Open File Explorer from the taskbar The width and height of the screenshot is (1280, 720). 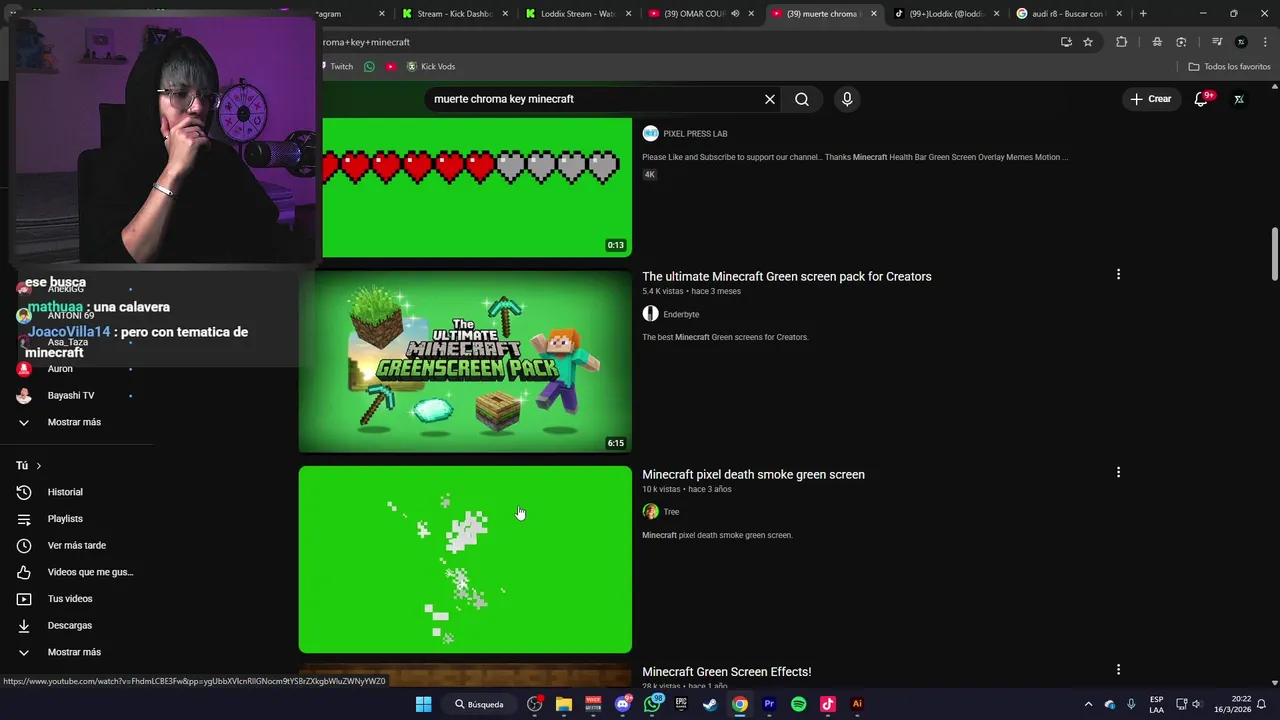coord(563,704)
